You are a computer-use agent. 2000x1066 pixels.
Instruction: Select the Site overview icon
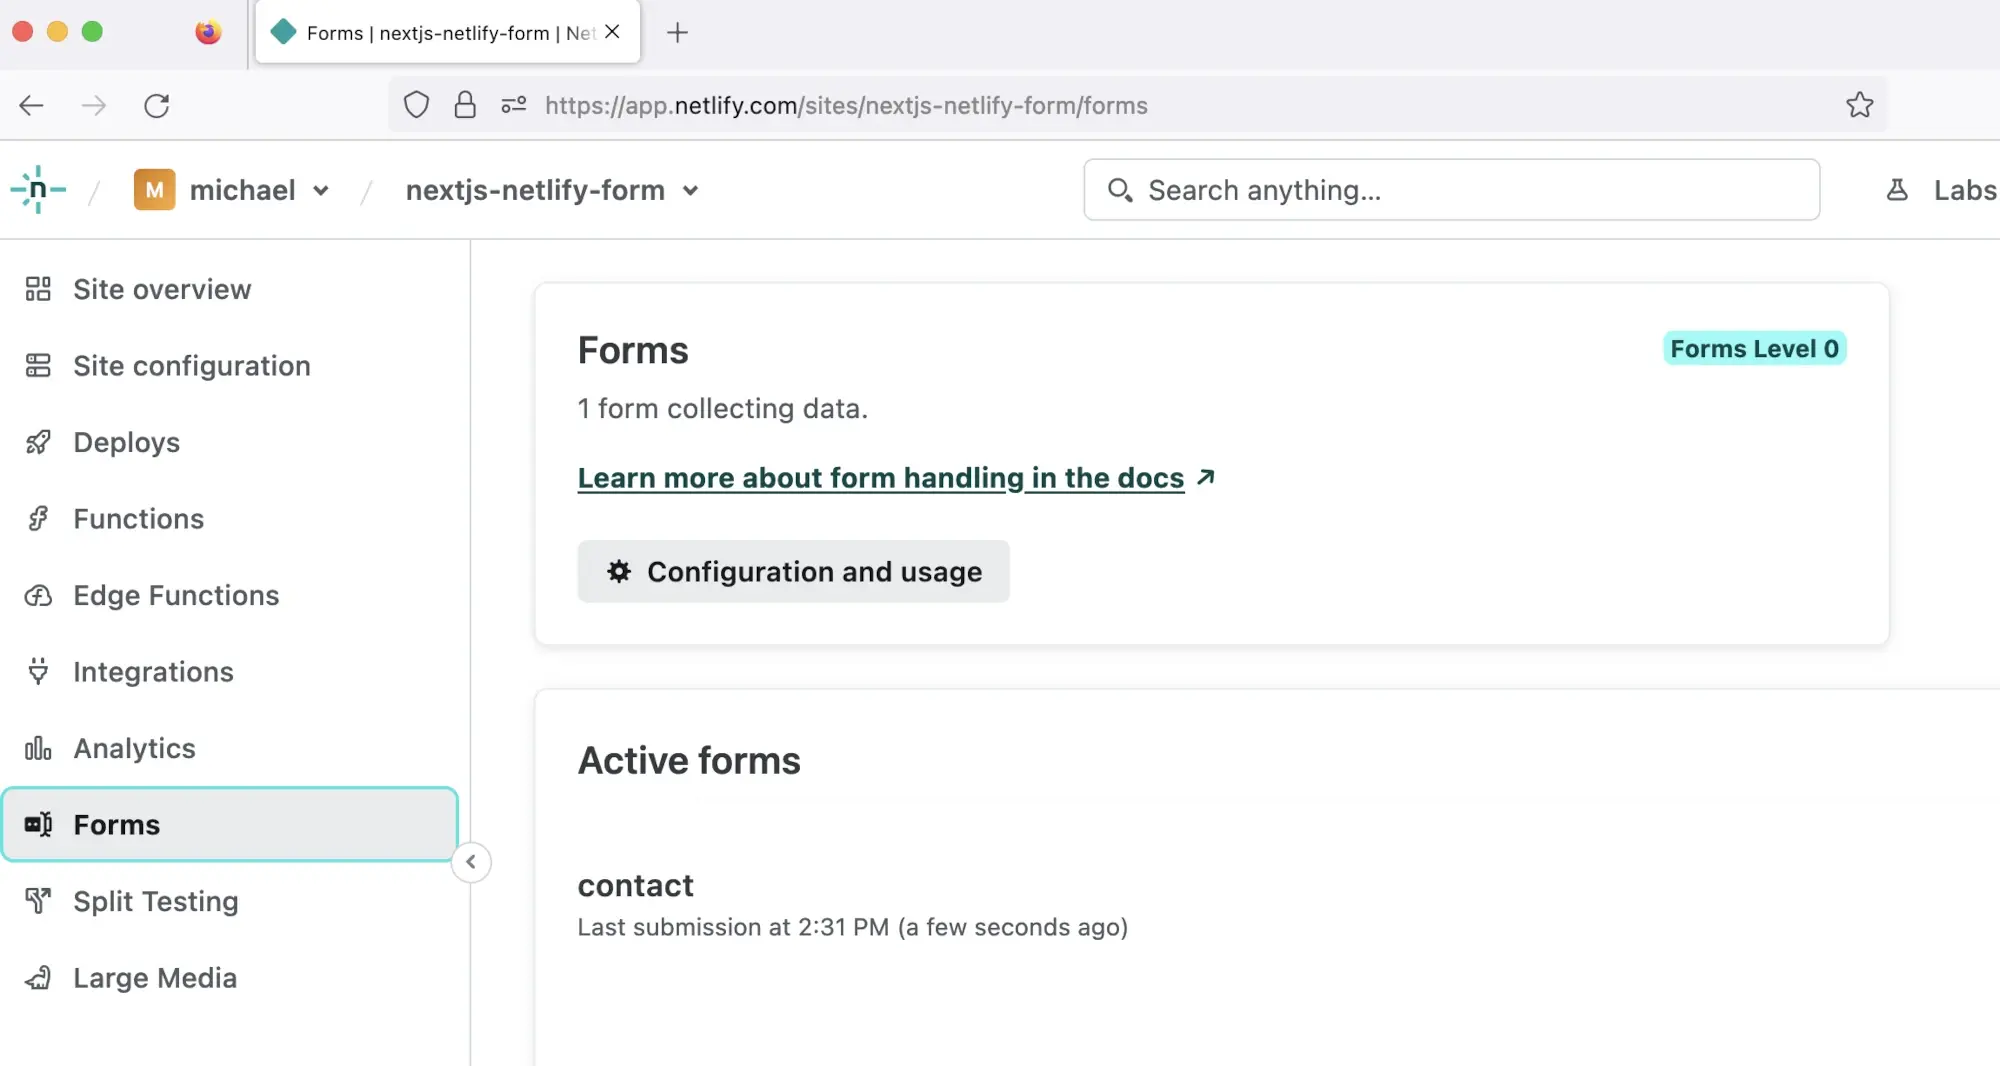pyautogui.click(x=38, y=289)
